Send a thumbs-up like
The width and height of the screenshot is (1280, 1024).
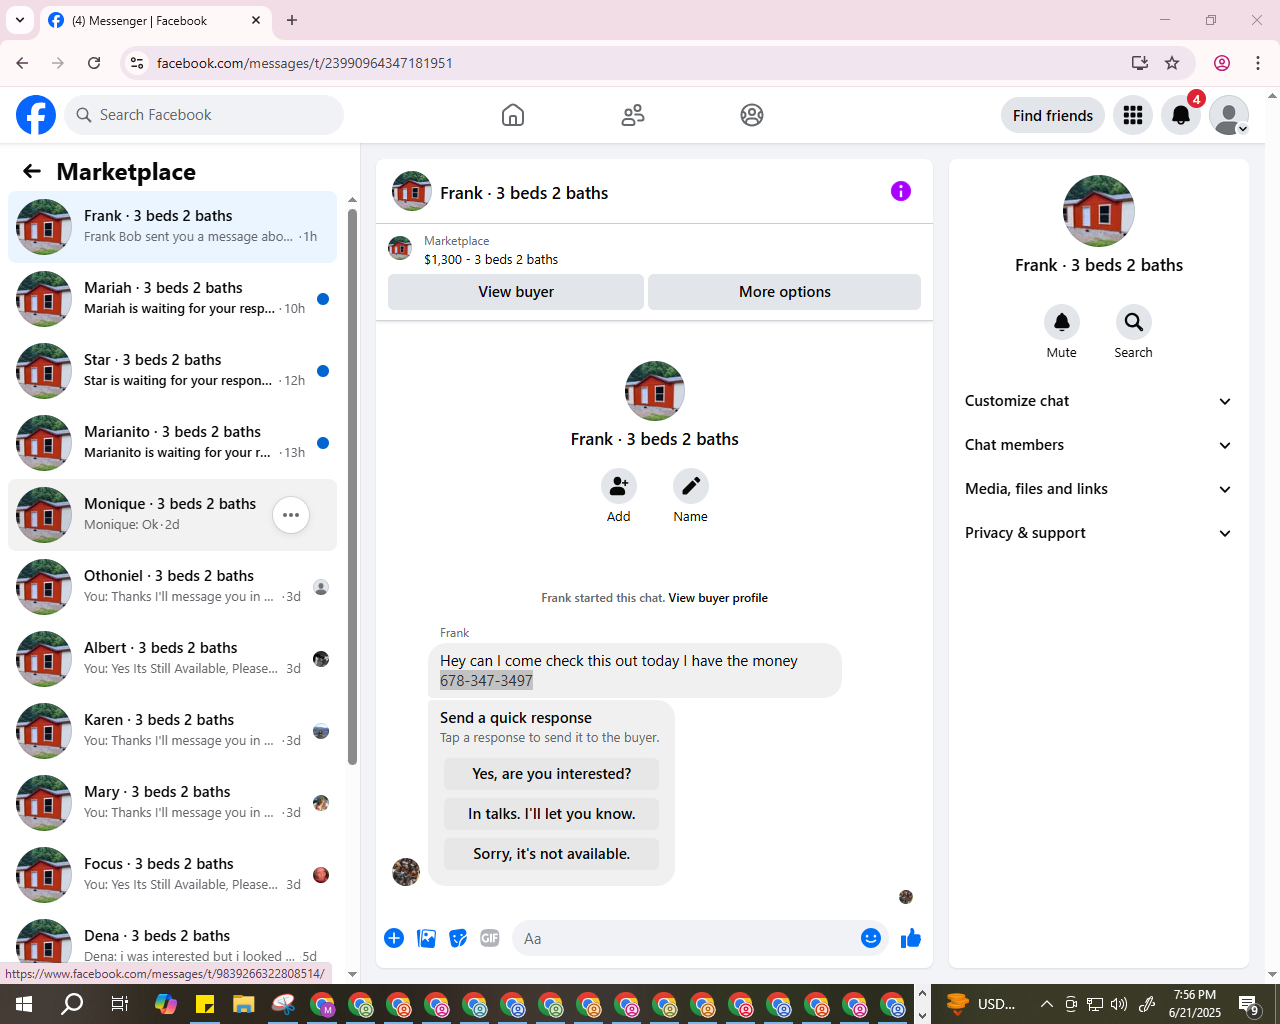tap(911, 938)
